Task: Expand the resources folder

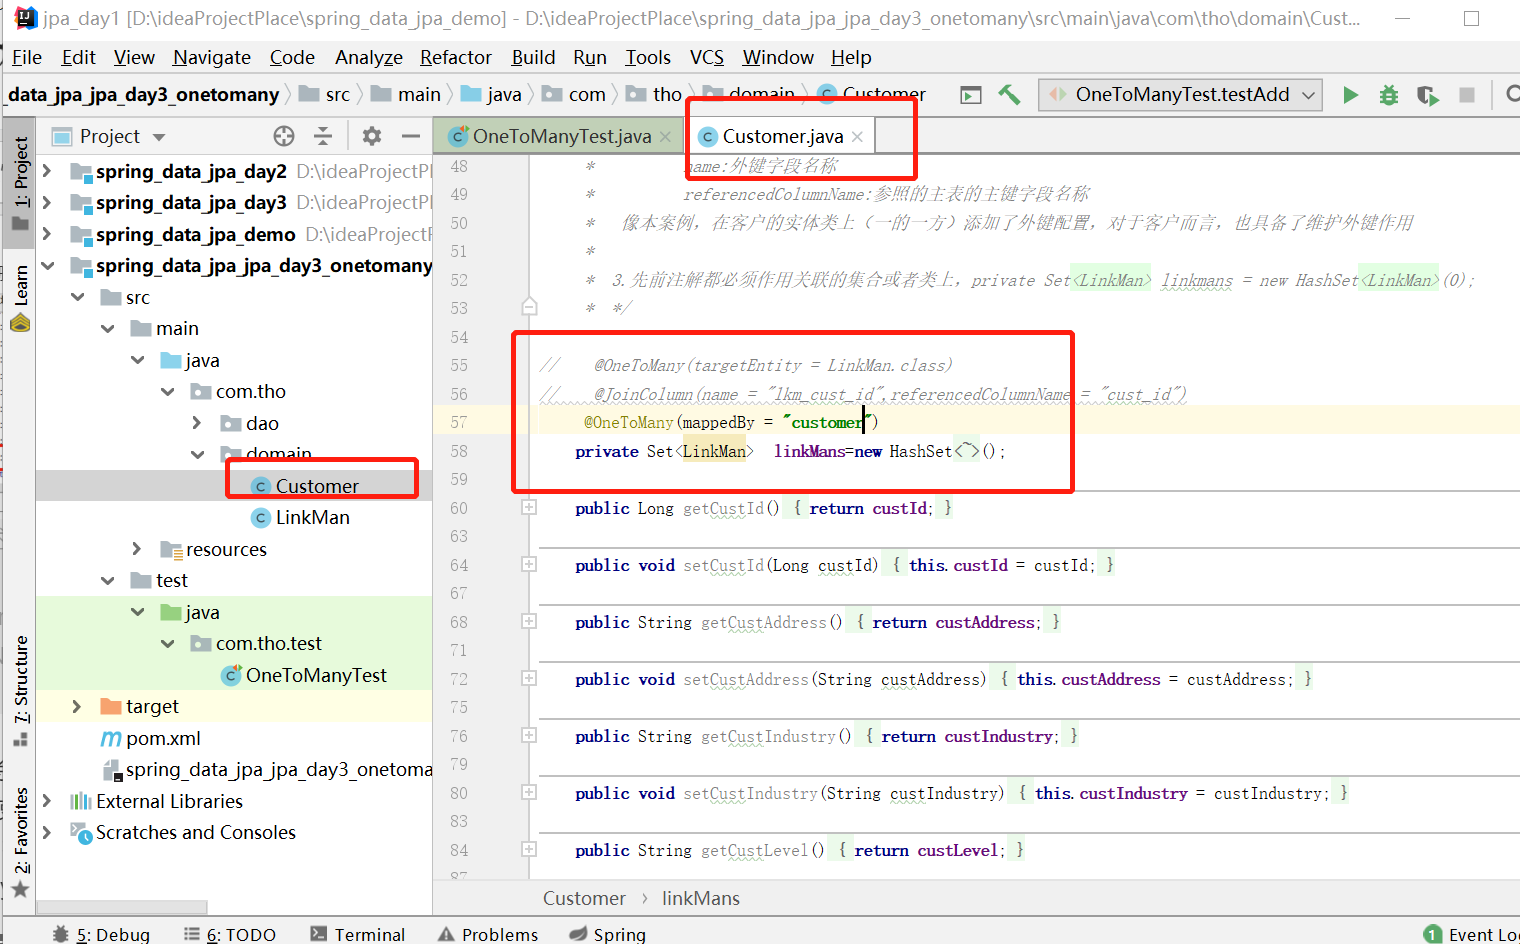Action: click(x=137, y=549)
